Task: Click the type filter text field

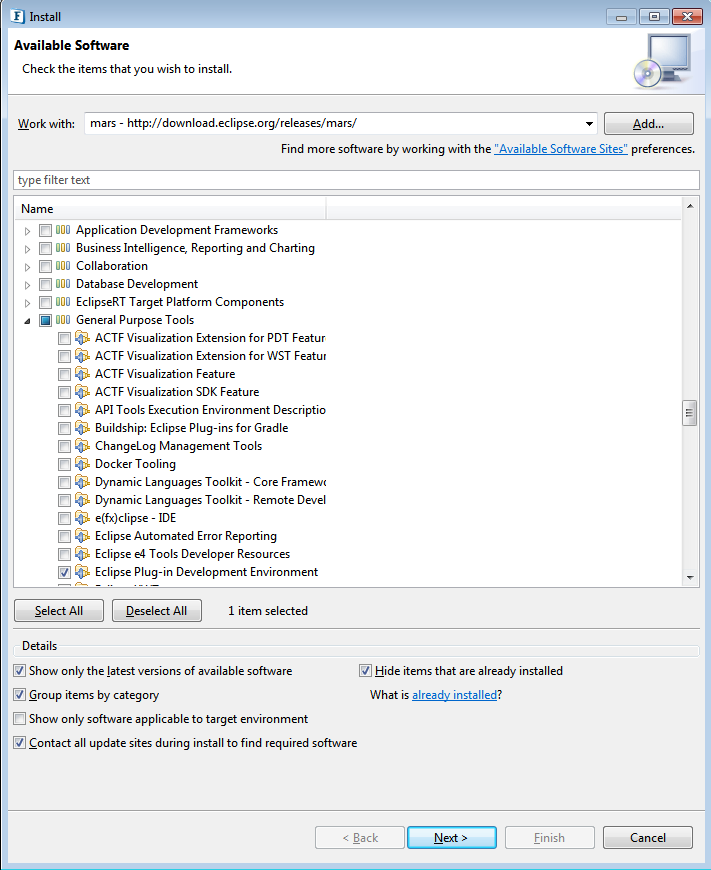Action: coord(356,180)
